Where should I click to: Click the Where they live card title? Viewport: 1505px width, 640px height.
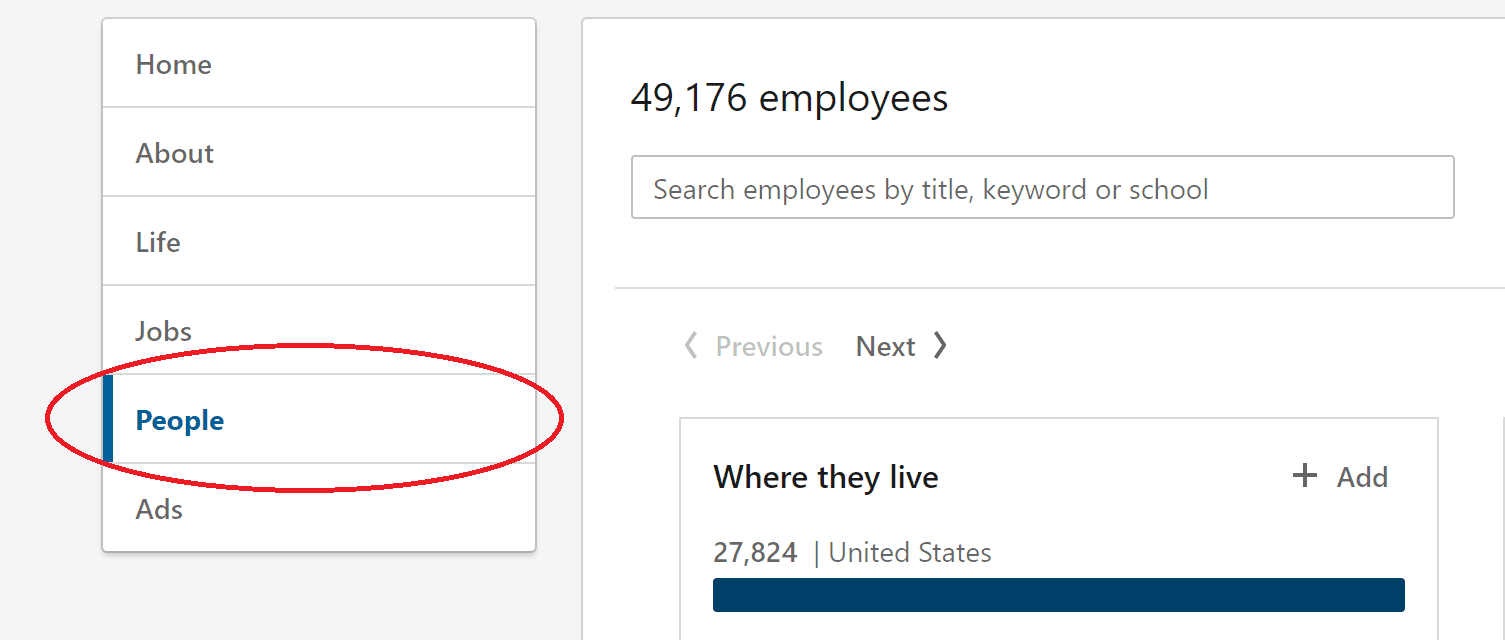[825, 476]
